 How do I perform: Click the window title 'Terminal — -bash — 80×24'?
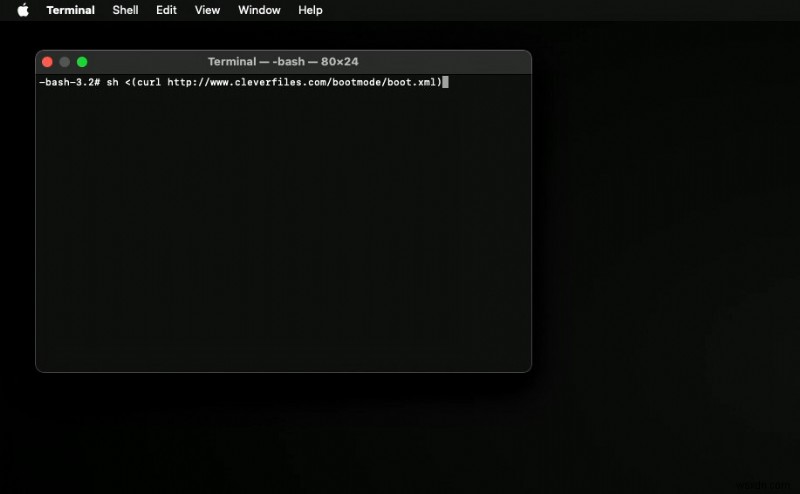coord(283,62)
